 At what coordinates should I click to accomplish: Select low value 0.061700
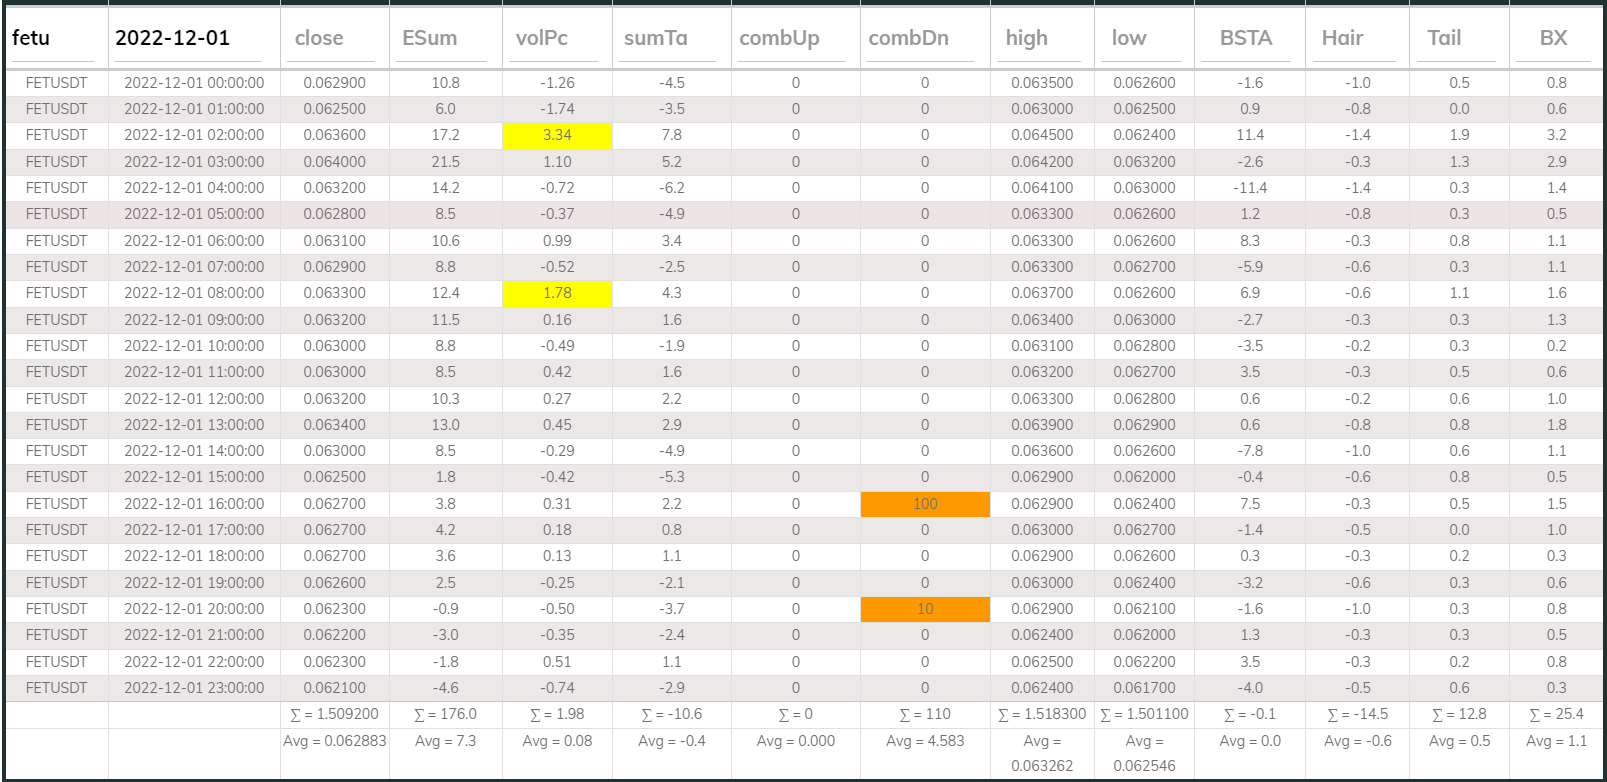[x=1145, y=688]
